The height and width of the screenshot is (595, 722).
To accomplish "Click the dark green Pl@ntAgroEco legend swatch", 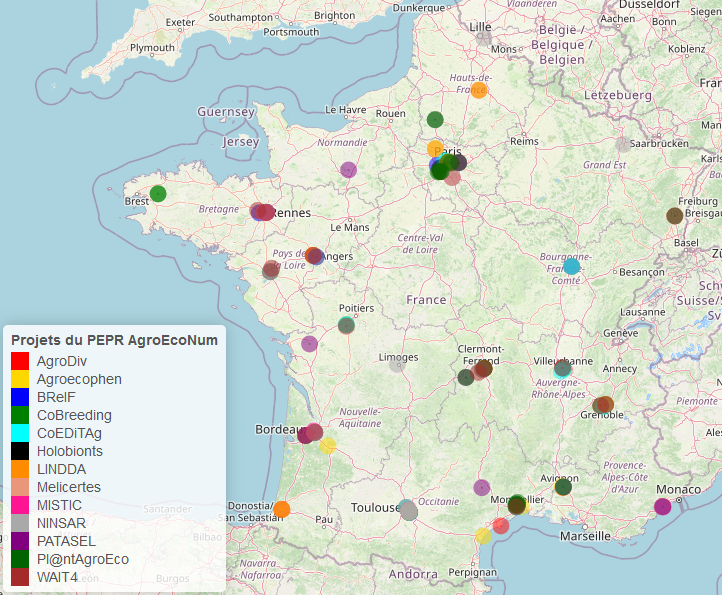I will click(20, 559).
